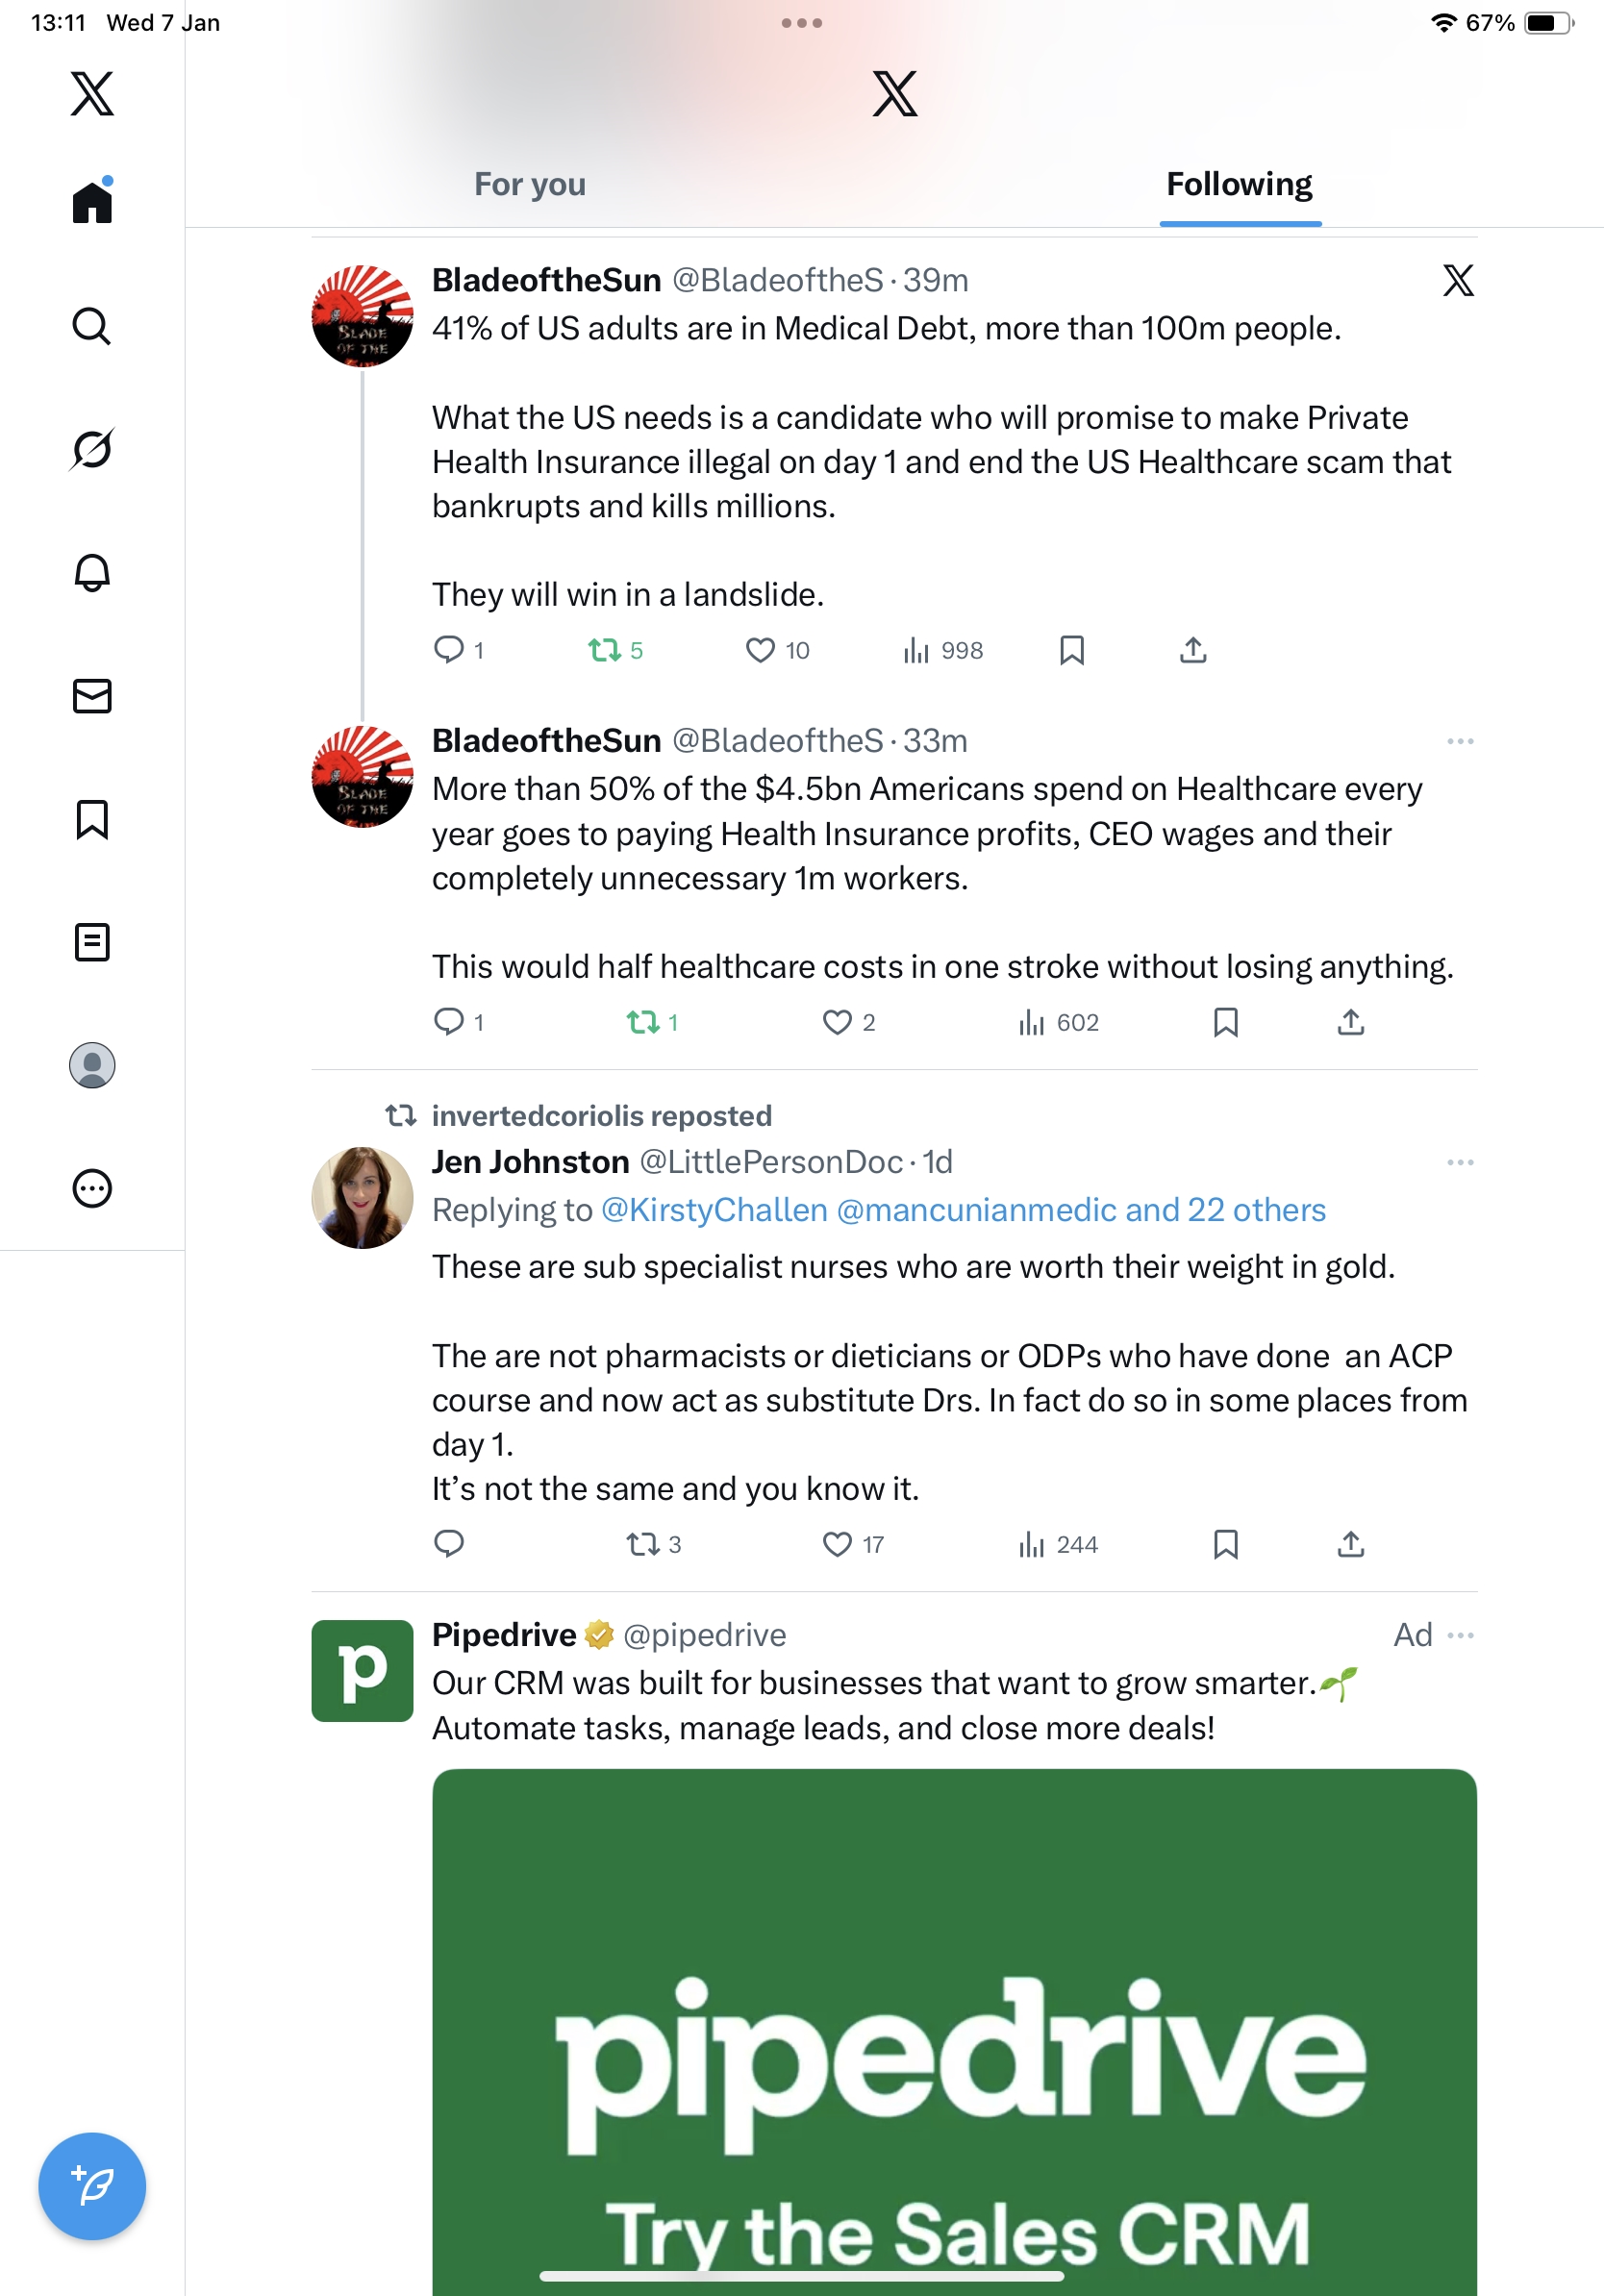Like the 41% medical debt post
This screenshot has width=1604, height=2296.
point(761,651)
